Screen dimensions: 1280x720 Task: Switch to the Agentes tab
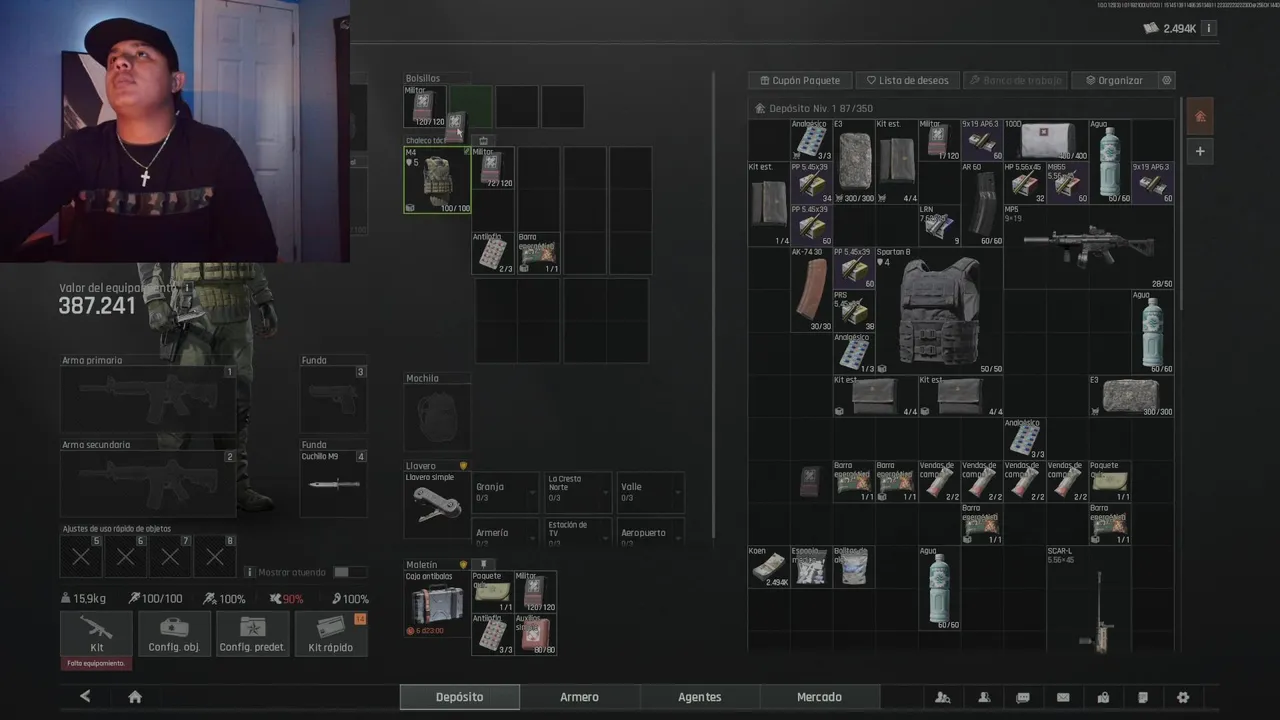click(x=700, y=697)
